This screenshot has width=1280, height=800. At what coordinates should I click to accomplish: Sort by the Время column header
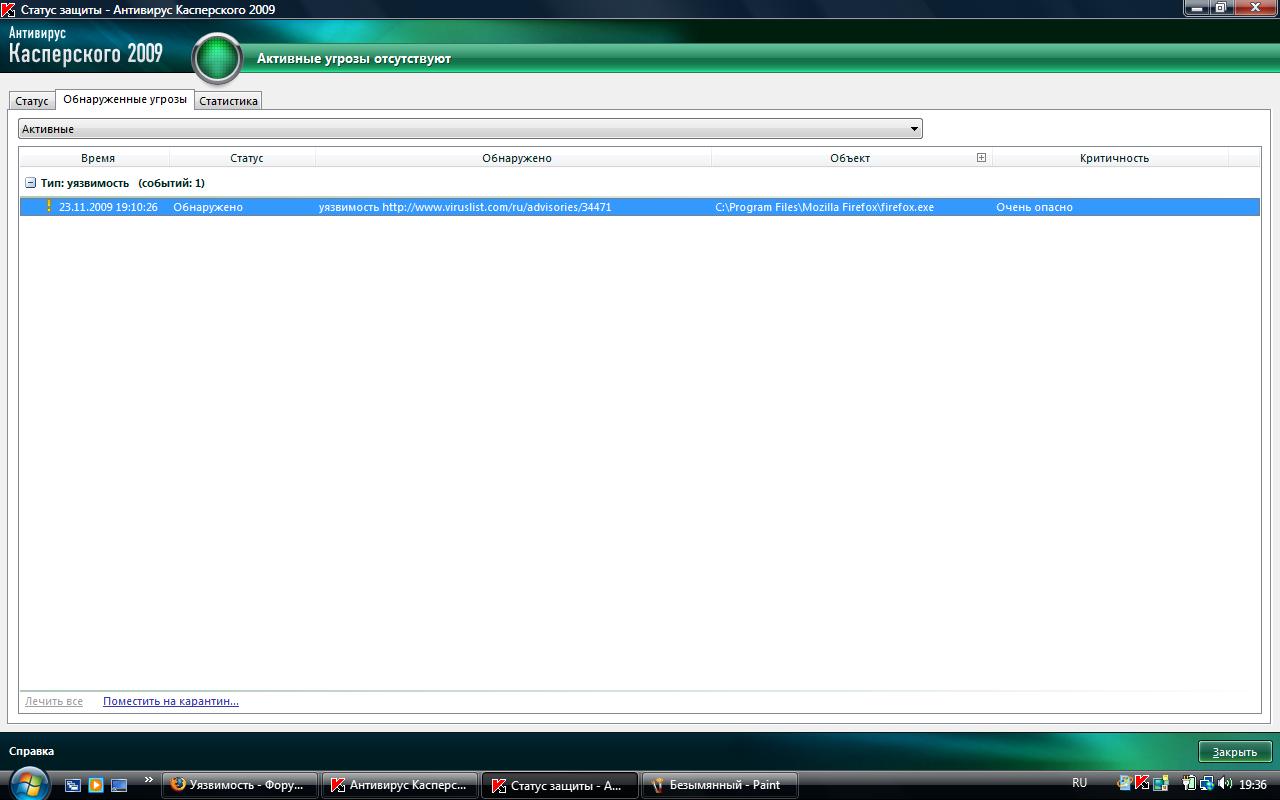97,158
